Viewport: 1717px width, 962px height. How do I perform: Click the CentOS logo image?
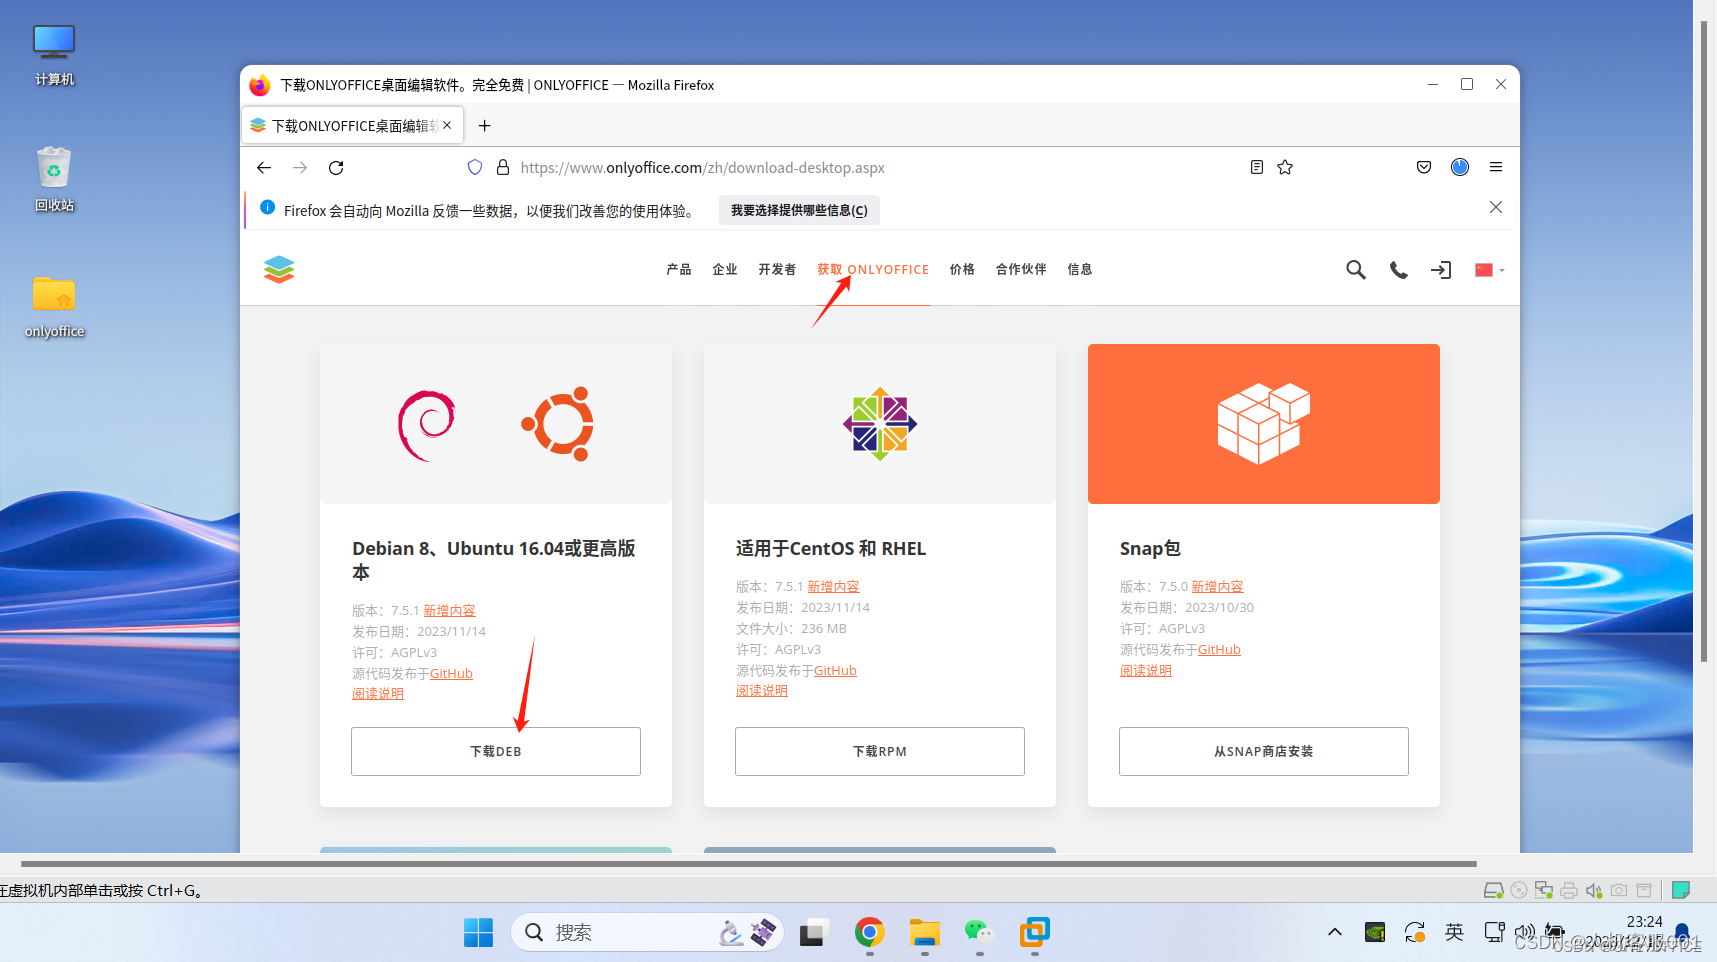[880, 424]
